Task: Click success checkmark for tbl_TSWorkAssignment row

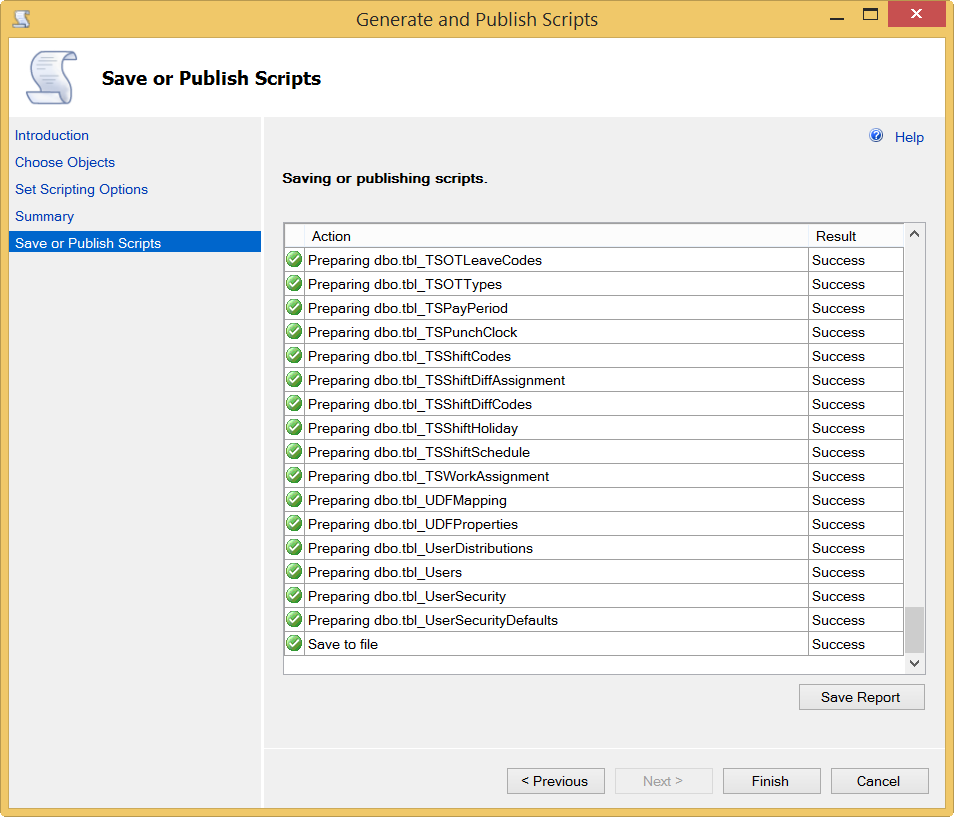Action: 294,476
